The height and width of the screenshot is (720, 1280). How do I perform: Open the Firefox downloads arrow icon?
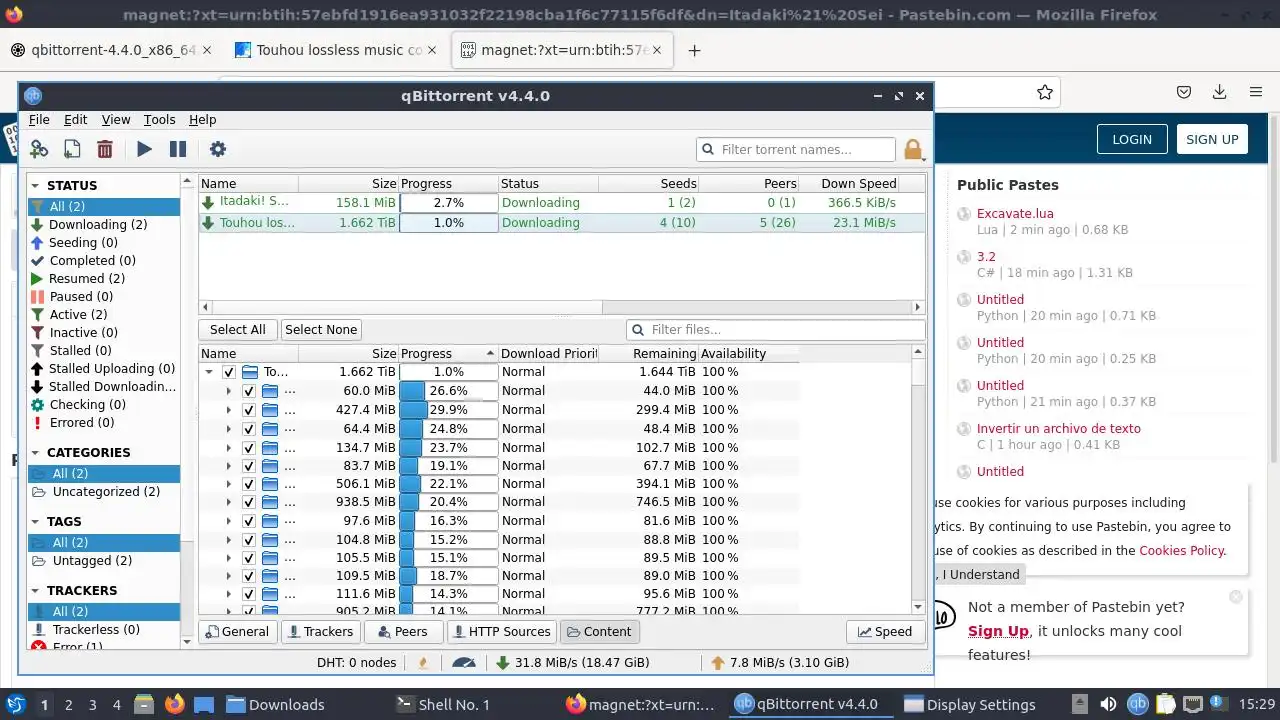click(x=1219, y=92)
